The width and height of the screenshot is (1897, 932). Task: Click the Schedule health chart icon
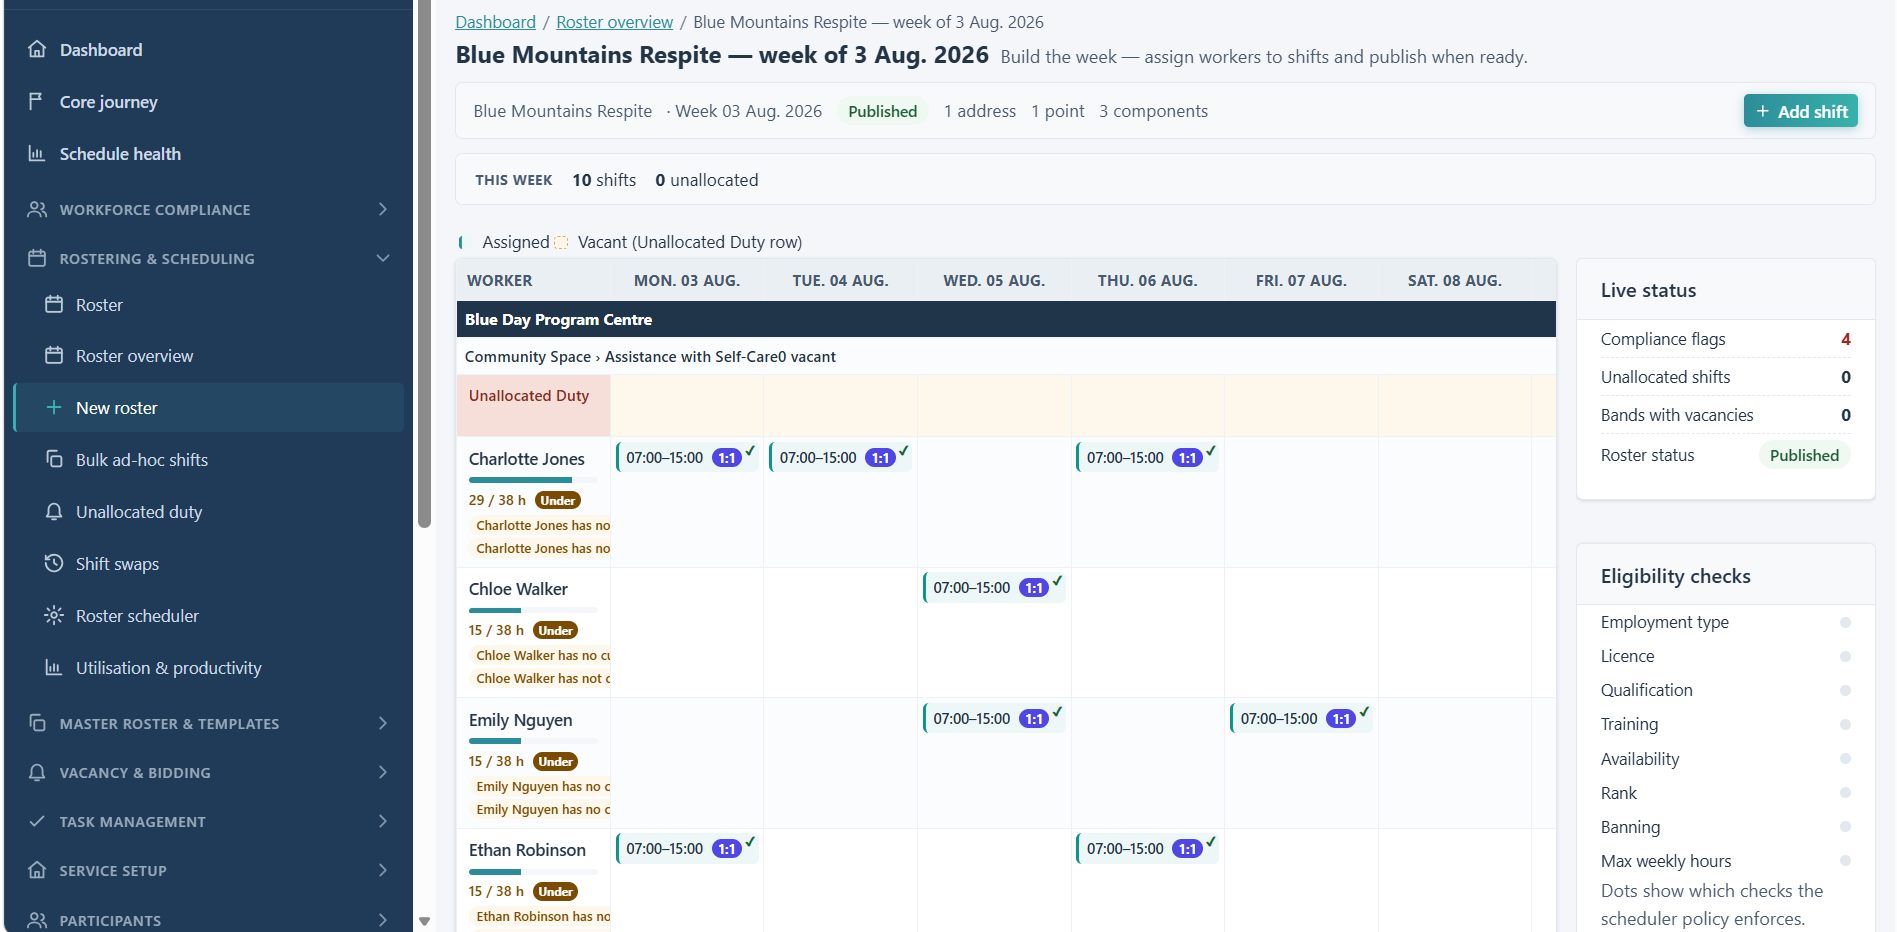coord(37,153)
